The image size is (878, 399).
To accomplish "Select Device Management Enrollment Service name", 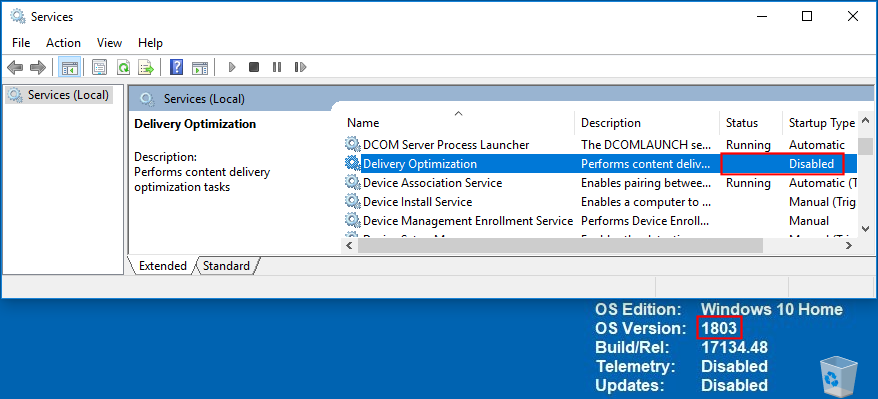I will [x=468, y=221].
